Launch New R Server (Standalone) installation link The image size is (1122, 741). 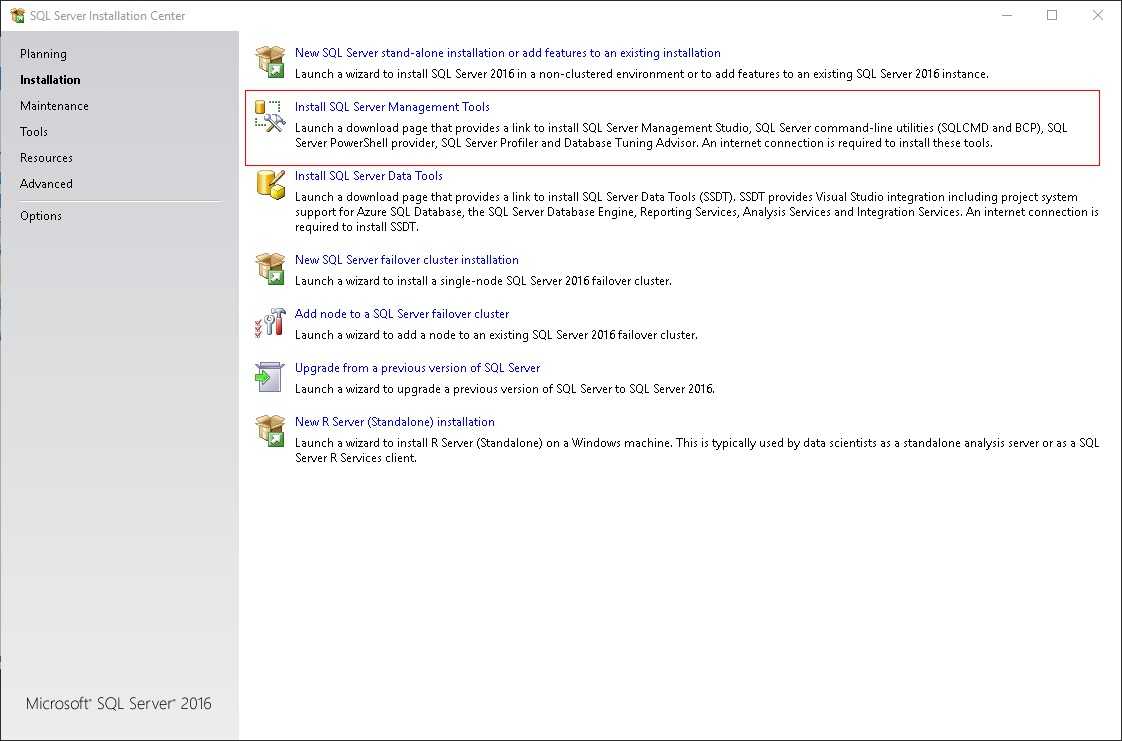pyautogui.click(x=395, y=422)
